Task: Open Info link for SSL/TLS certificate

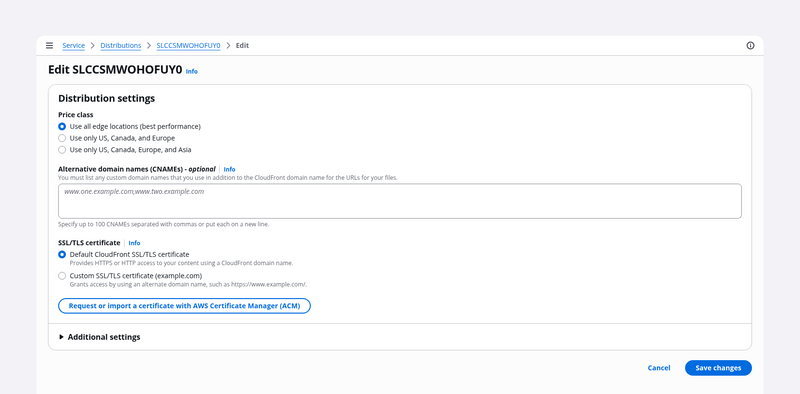Action: [134, 243]
